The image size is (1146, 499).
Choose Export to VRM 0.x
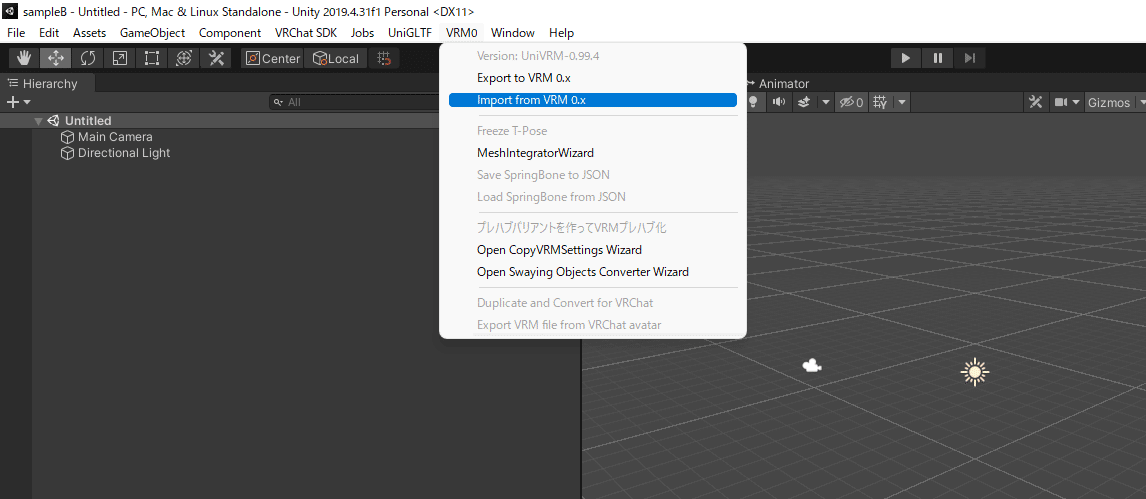point(593,77)
